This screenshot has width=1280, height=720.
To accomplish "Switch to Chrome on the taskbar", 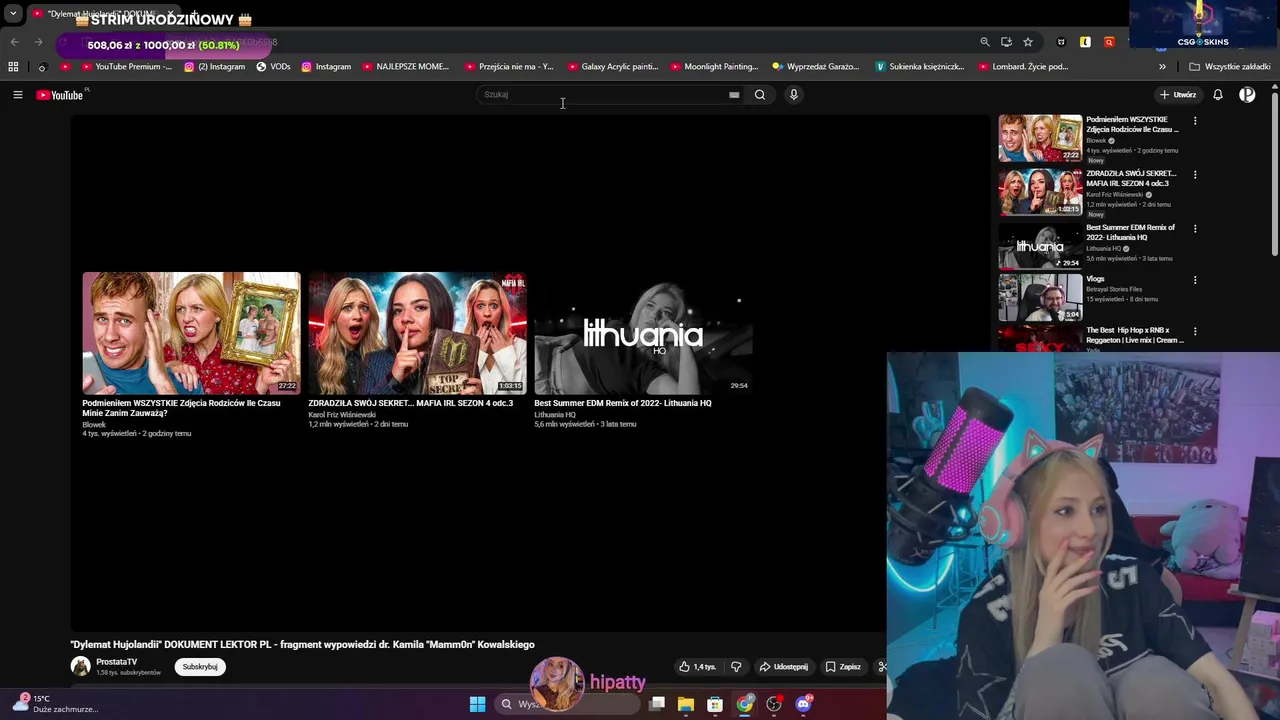I will [745, 704].
